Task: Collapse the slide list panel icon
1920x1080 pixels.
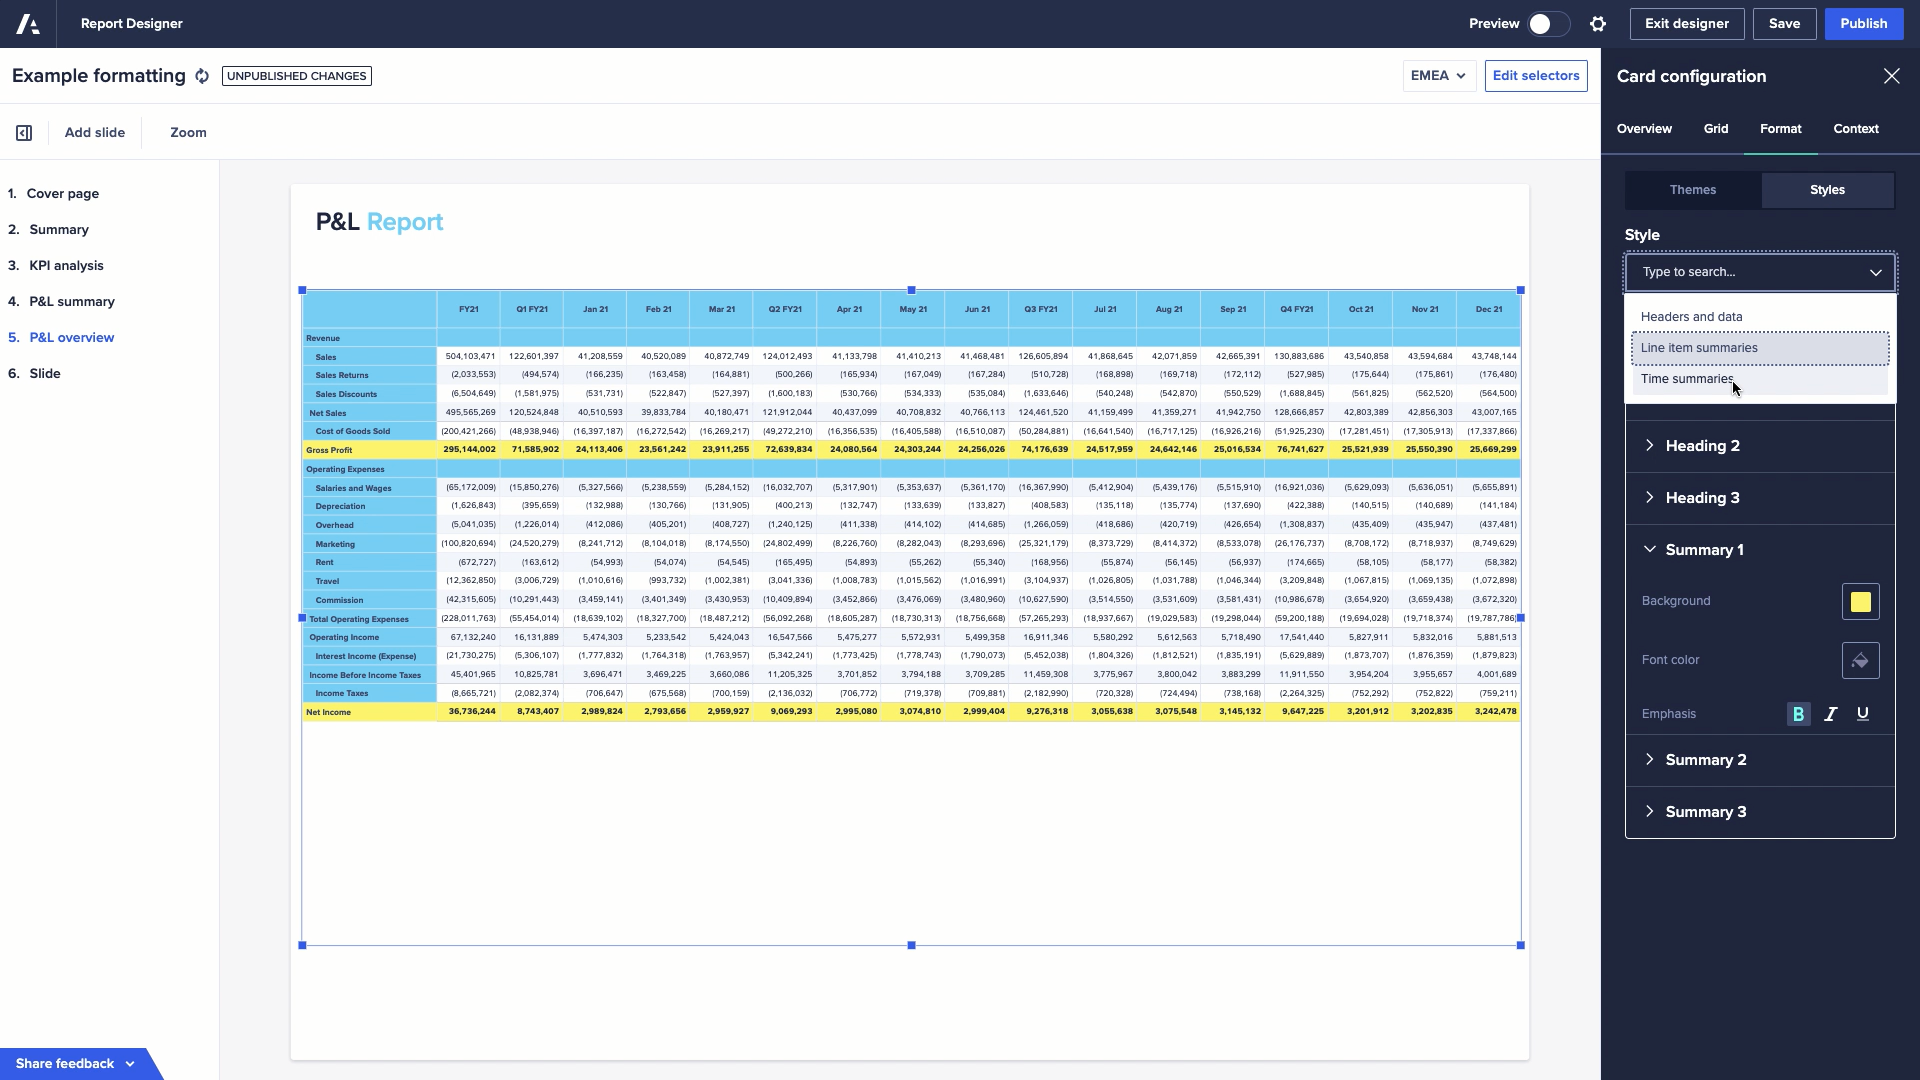Action: pos(24,133)
